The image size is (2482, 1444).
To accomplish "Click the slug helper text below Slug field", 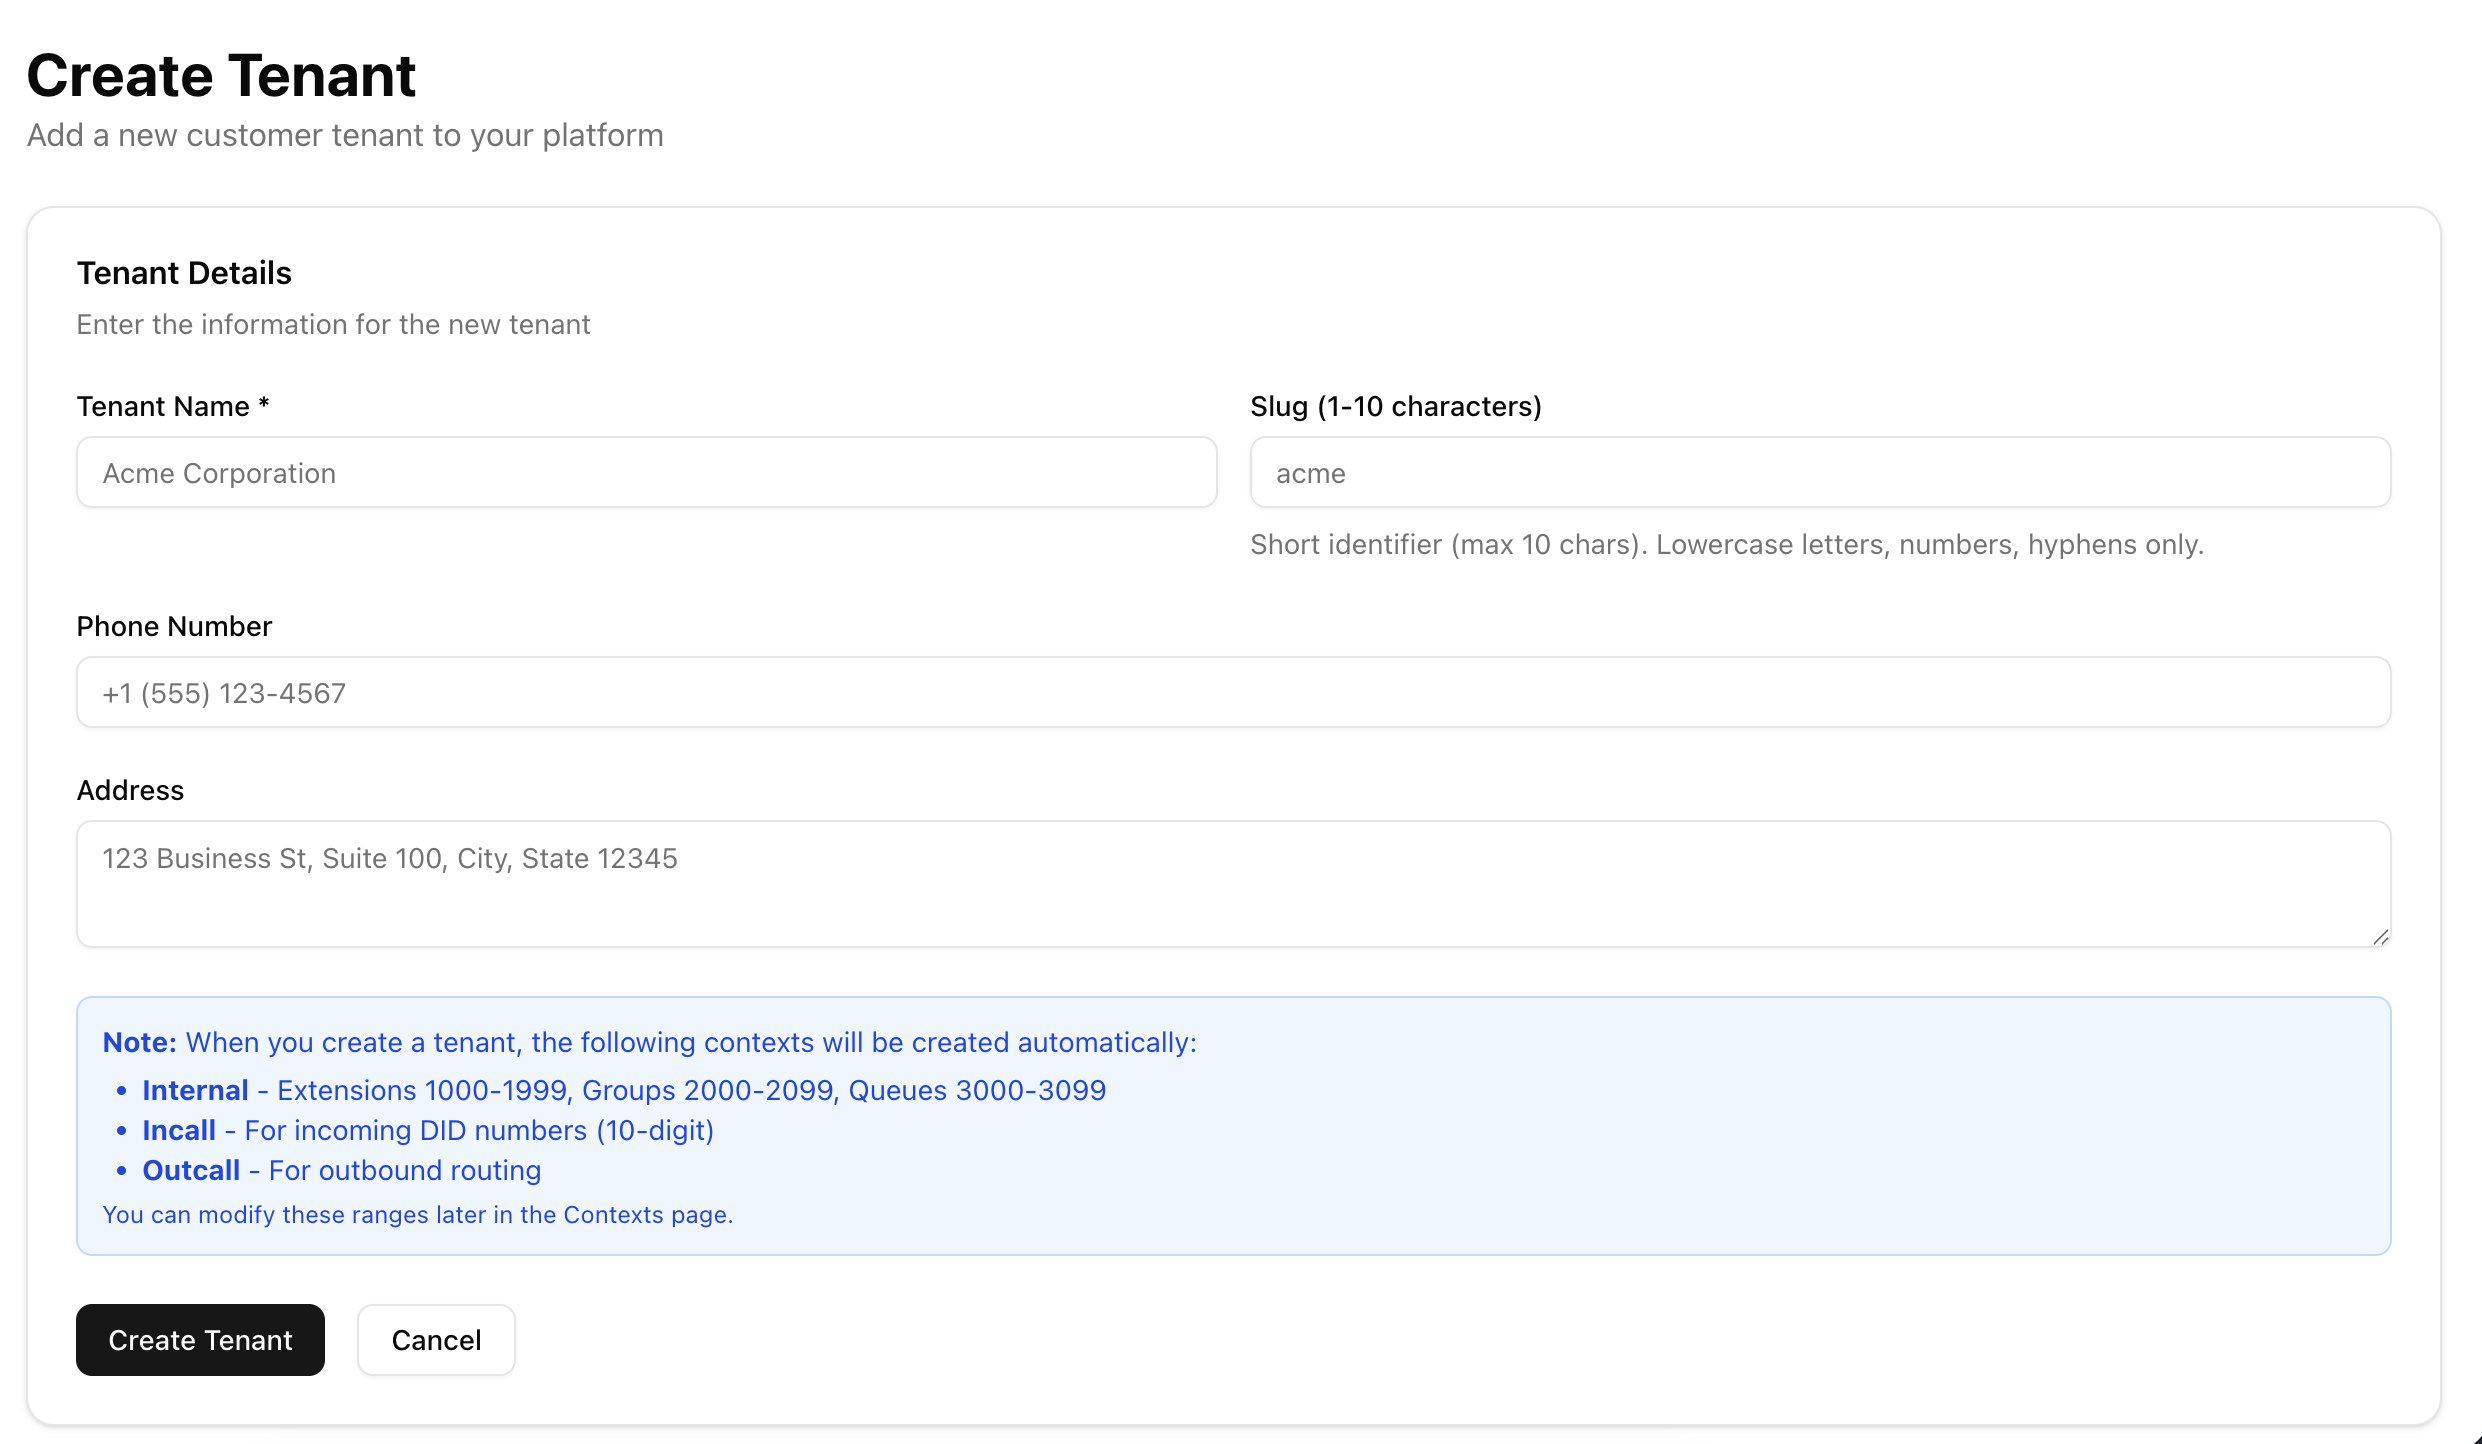I will point(1725,544).
